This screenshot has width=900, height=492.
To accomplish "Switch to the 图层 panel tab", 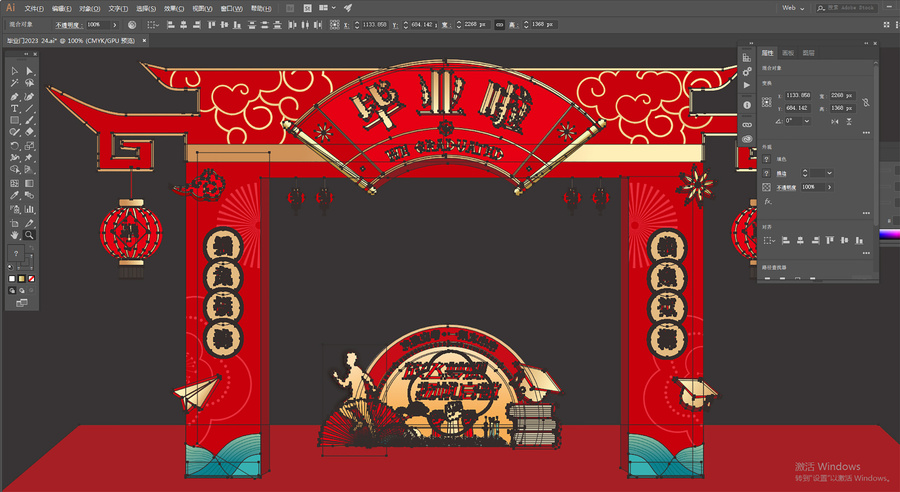I will pyautogui.click(x=808, y=53).
